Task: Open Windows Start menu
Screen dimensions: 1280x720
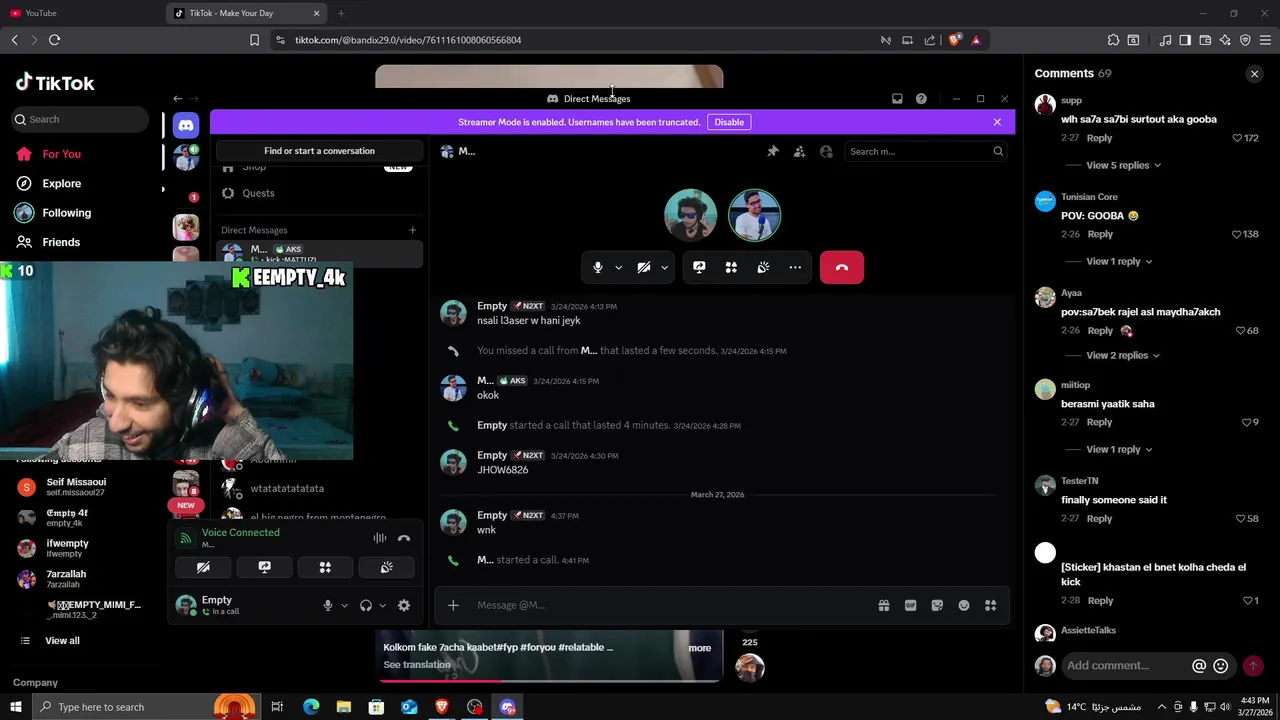Action: [x=15, y=707]
